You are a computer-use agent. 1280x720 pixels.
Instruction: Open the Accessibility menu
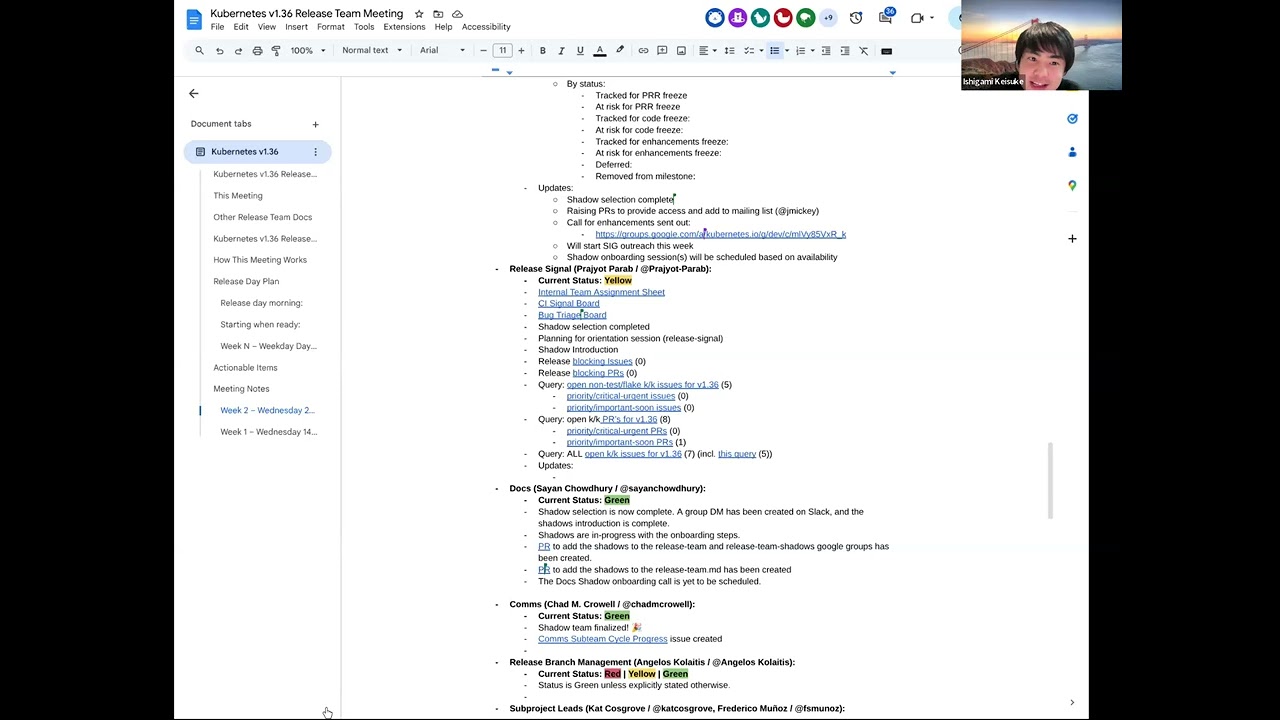pyautogui.click(x=486, y=27)
